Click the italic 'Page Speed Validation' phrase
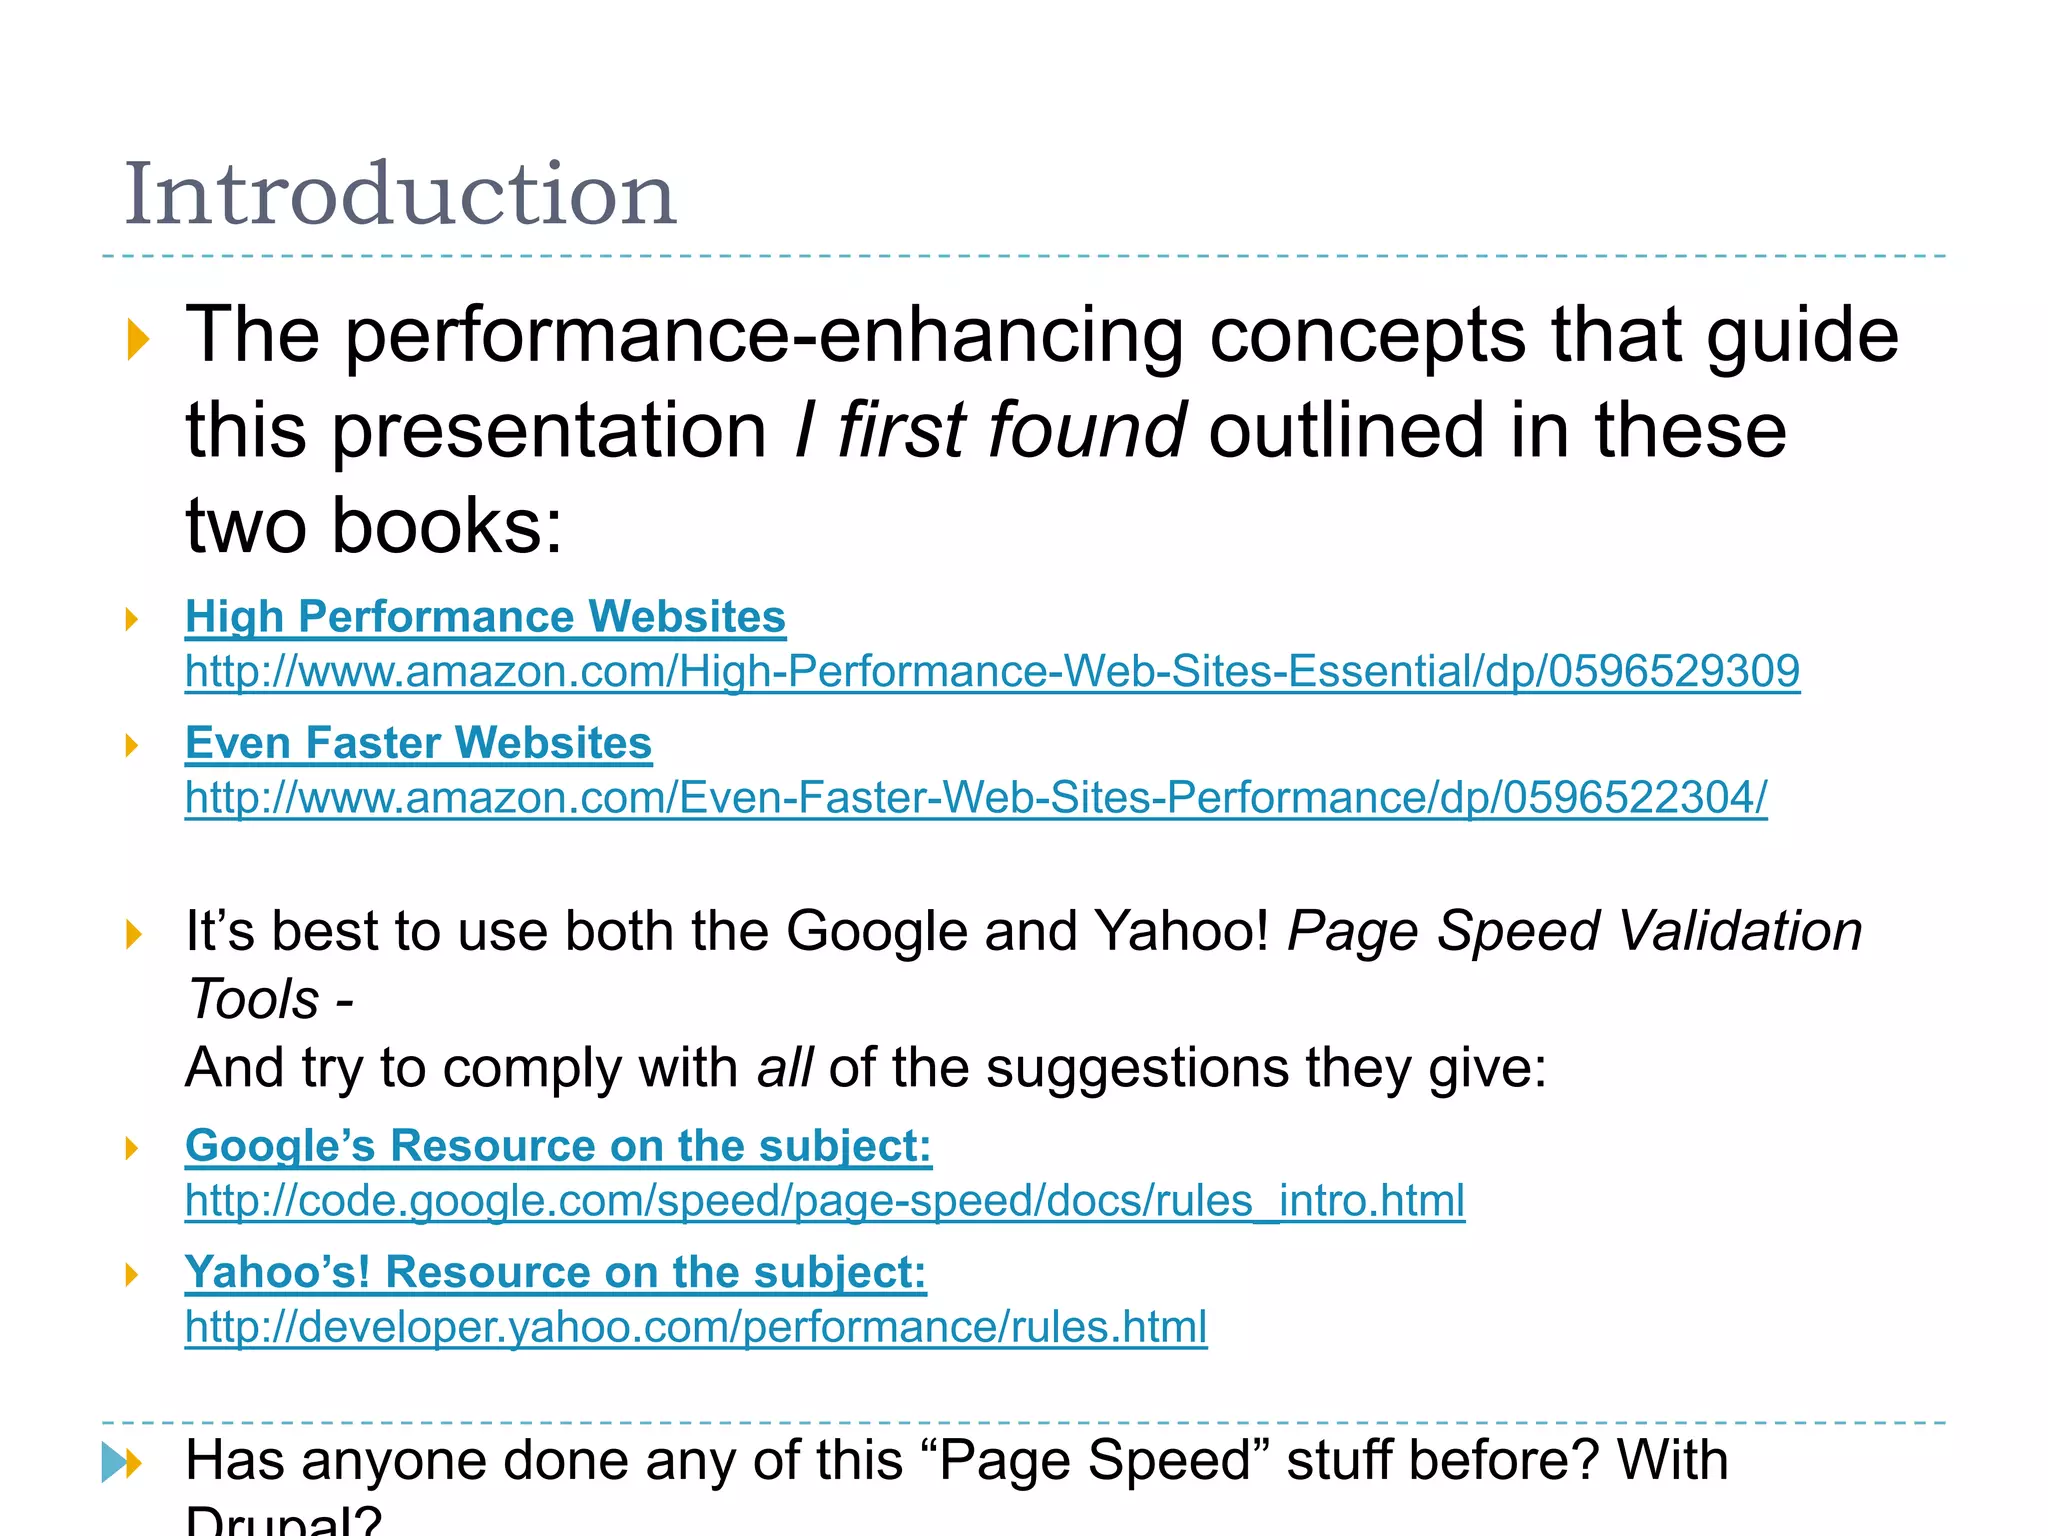The height and width of the screenshot is (1536, 2048). pyautogui.click(x=1574, y=931)
